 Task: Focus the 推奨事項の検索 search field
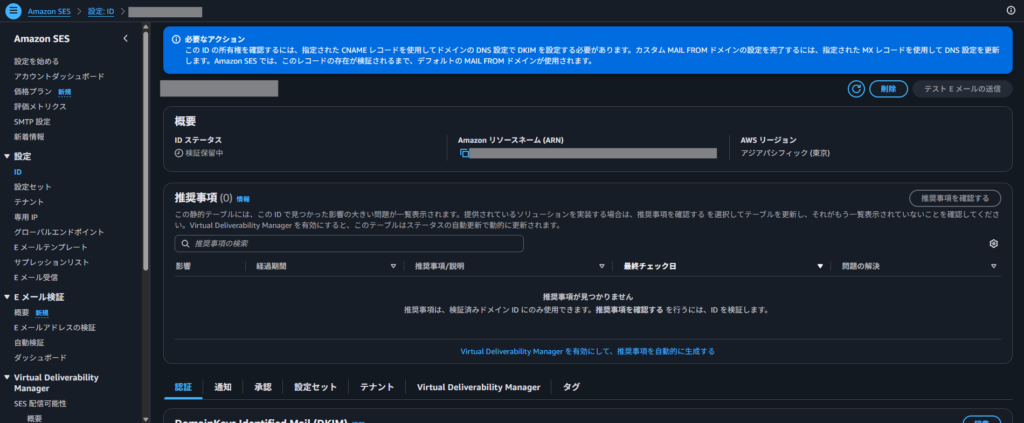tap(349, 243)
